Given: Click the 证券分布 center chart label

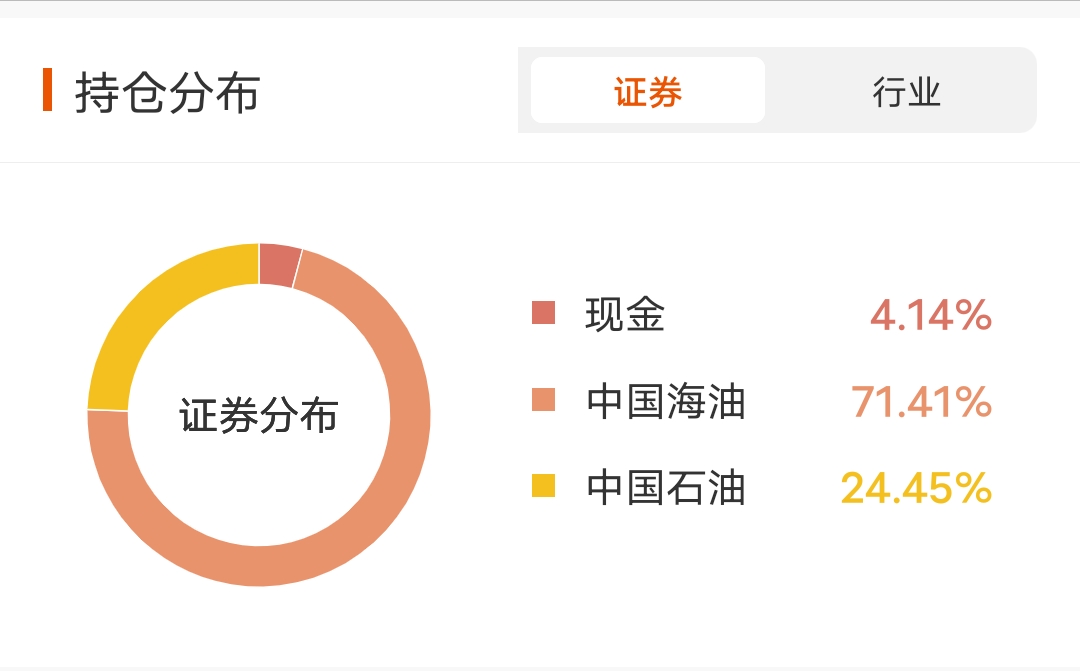Looking at the screenshot, I should click(259, 415).
